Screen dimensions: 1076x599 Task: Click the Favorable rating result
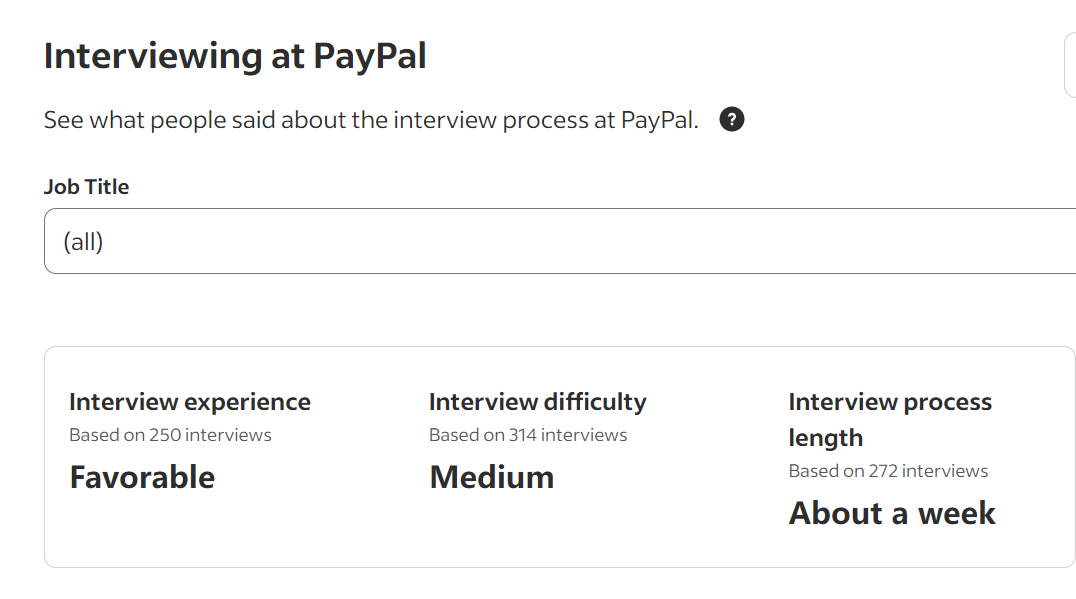coord(142,478)
